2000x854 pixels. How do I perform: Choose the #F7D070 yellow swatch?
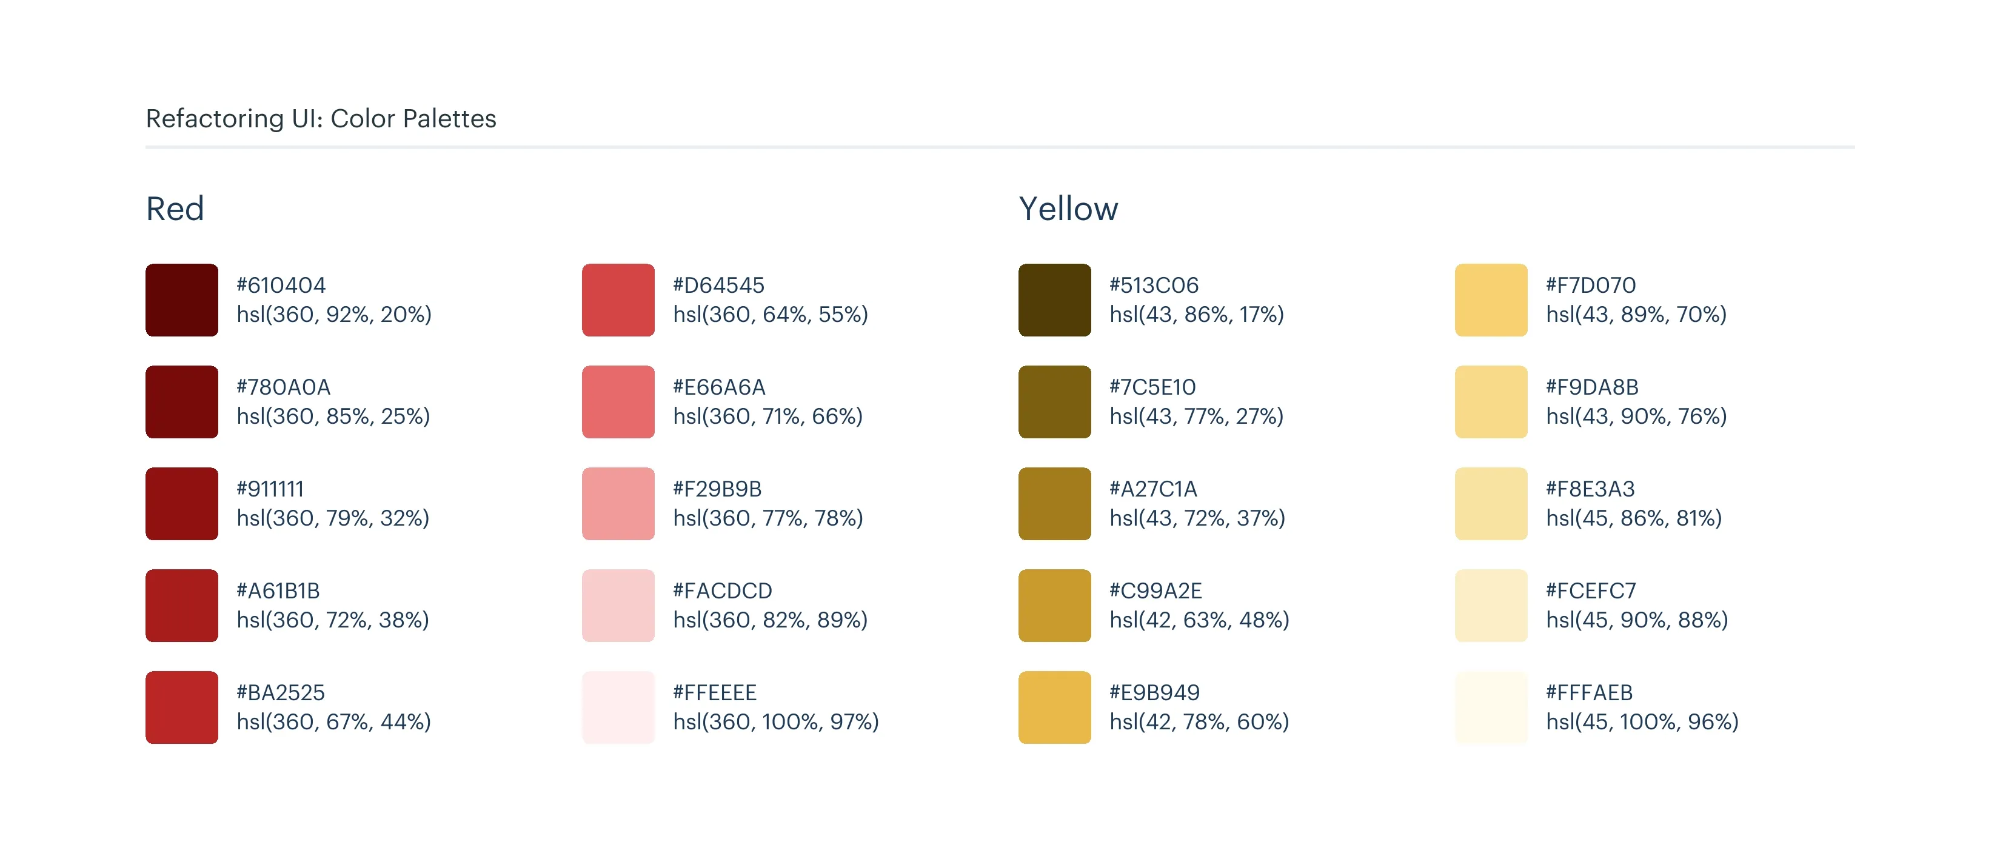point(1491,300)
